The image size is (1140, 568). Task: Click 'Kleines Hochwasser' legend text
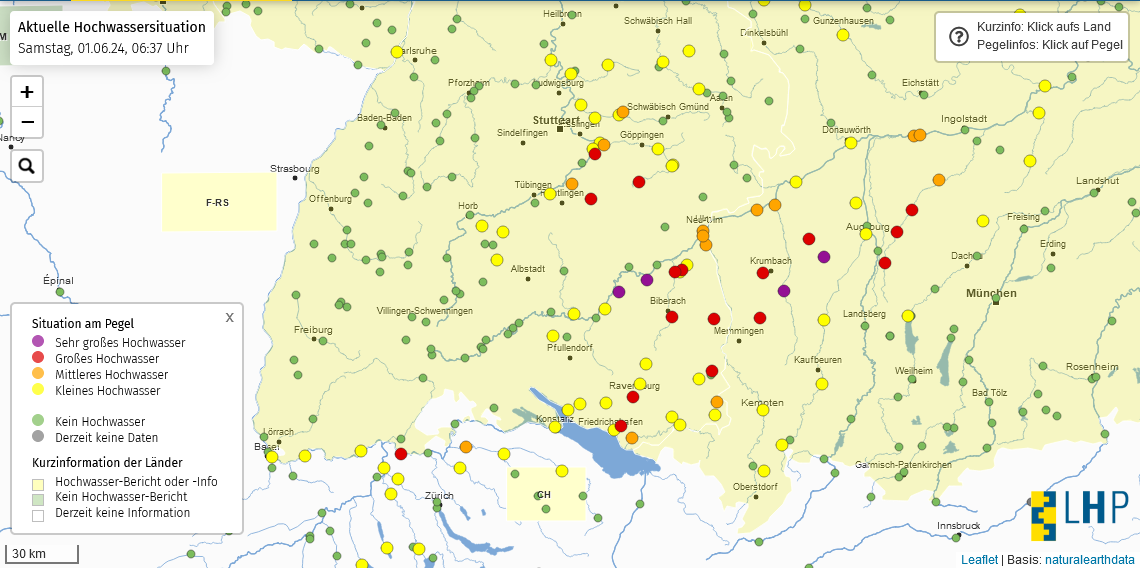pyautogui.click(x=108, y=390)
